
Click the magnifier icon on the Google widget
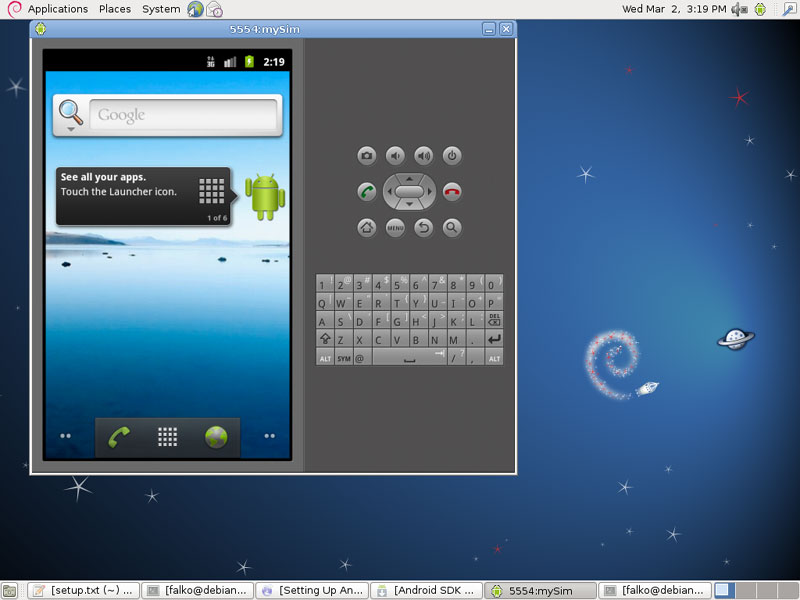[68, 113]
